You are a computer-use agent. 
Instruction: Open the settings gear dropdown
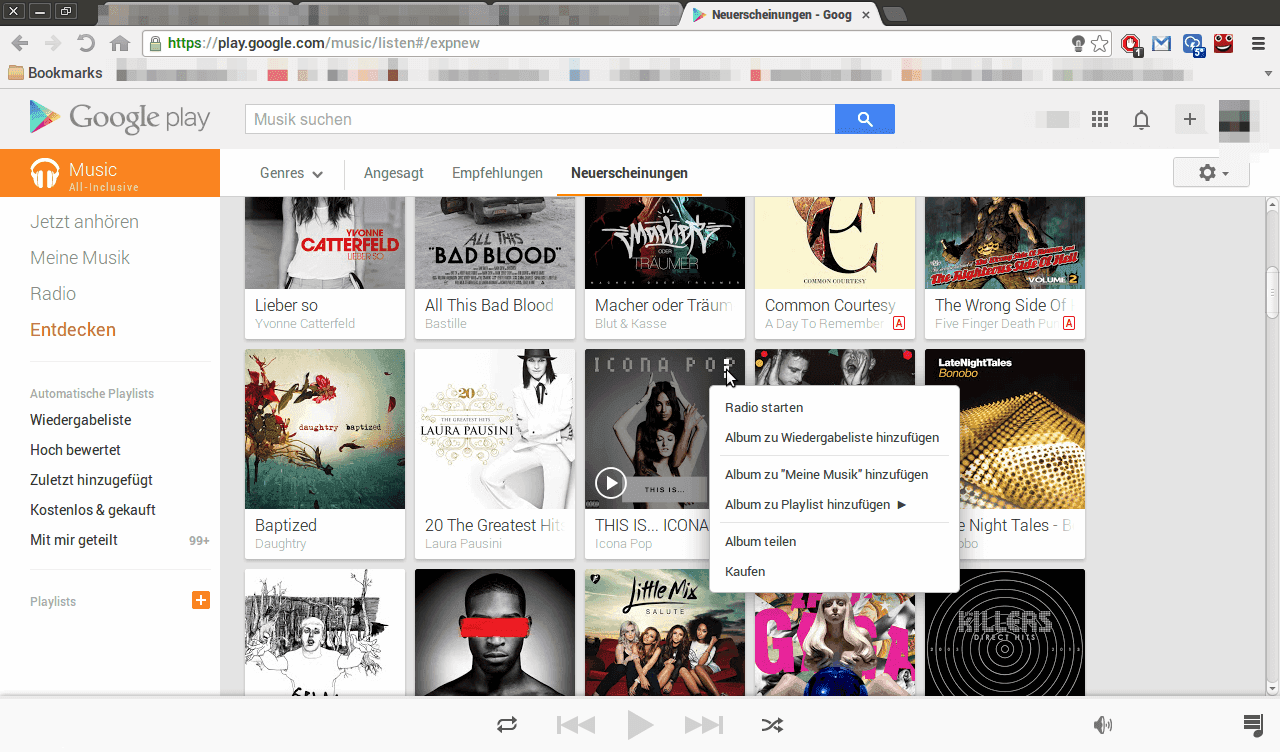tap(1211, 172)
